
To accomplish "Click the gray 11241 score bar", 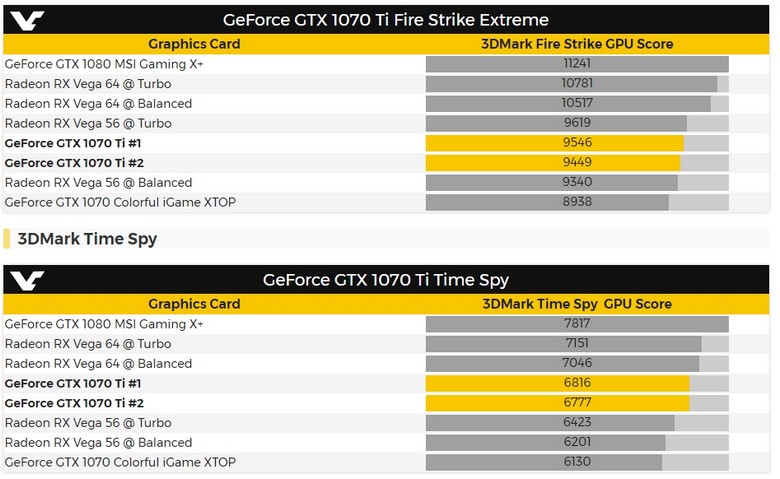I will (x=577, y=64).
